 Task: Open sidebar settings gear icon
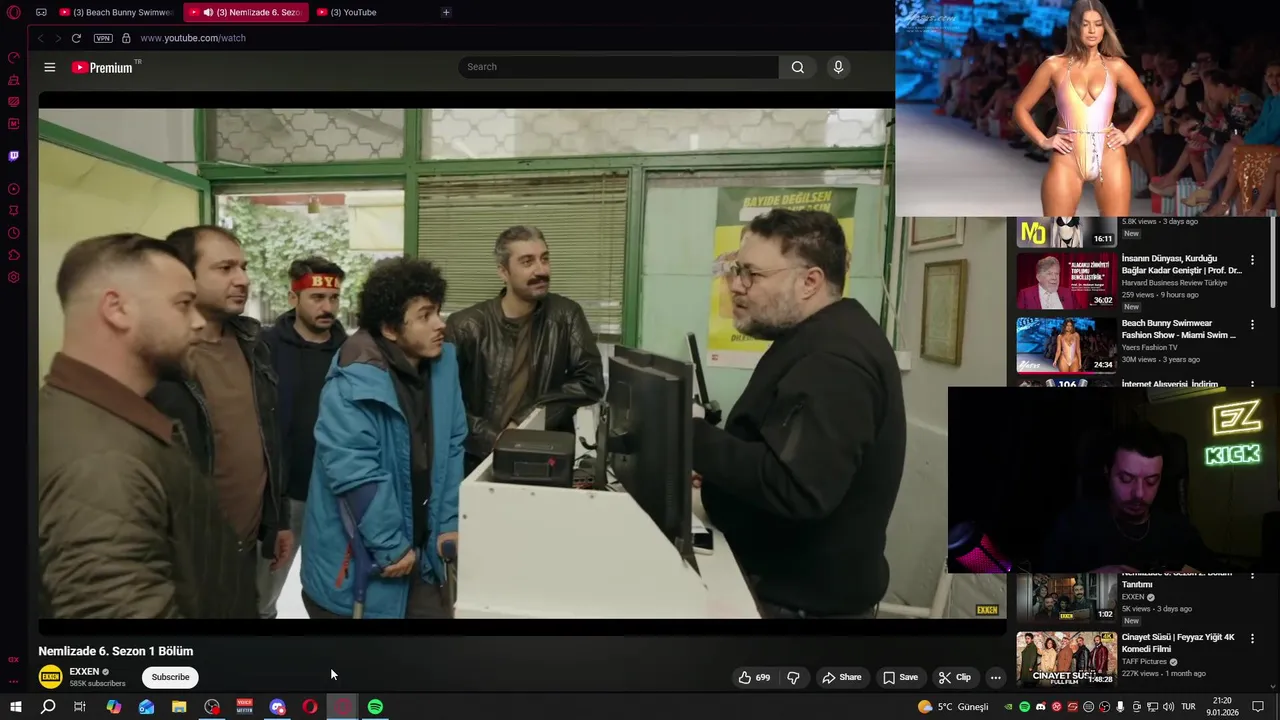(14, 277)
